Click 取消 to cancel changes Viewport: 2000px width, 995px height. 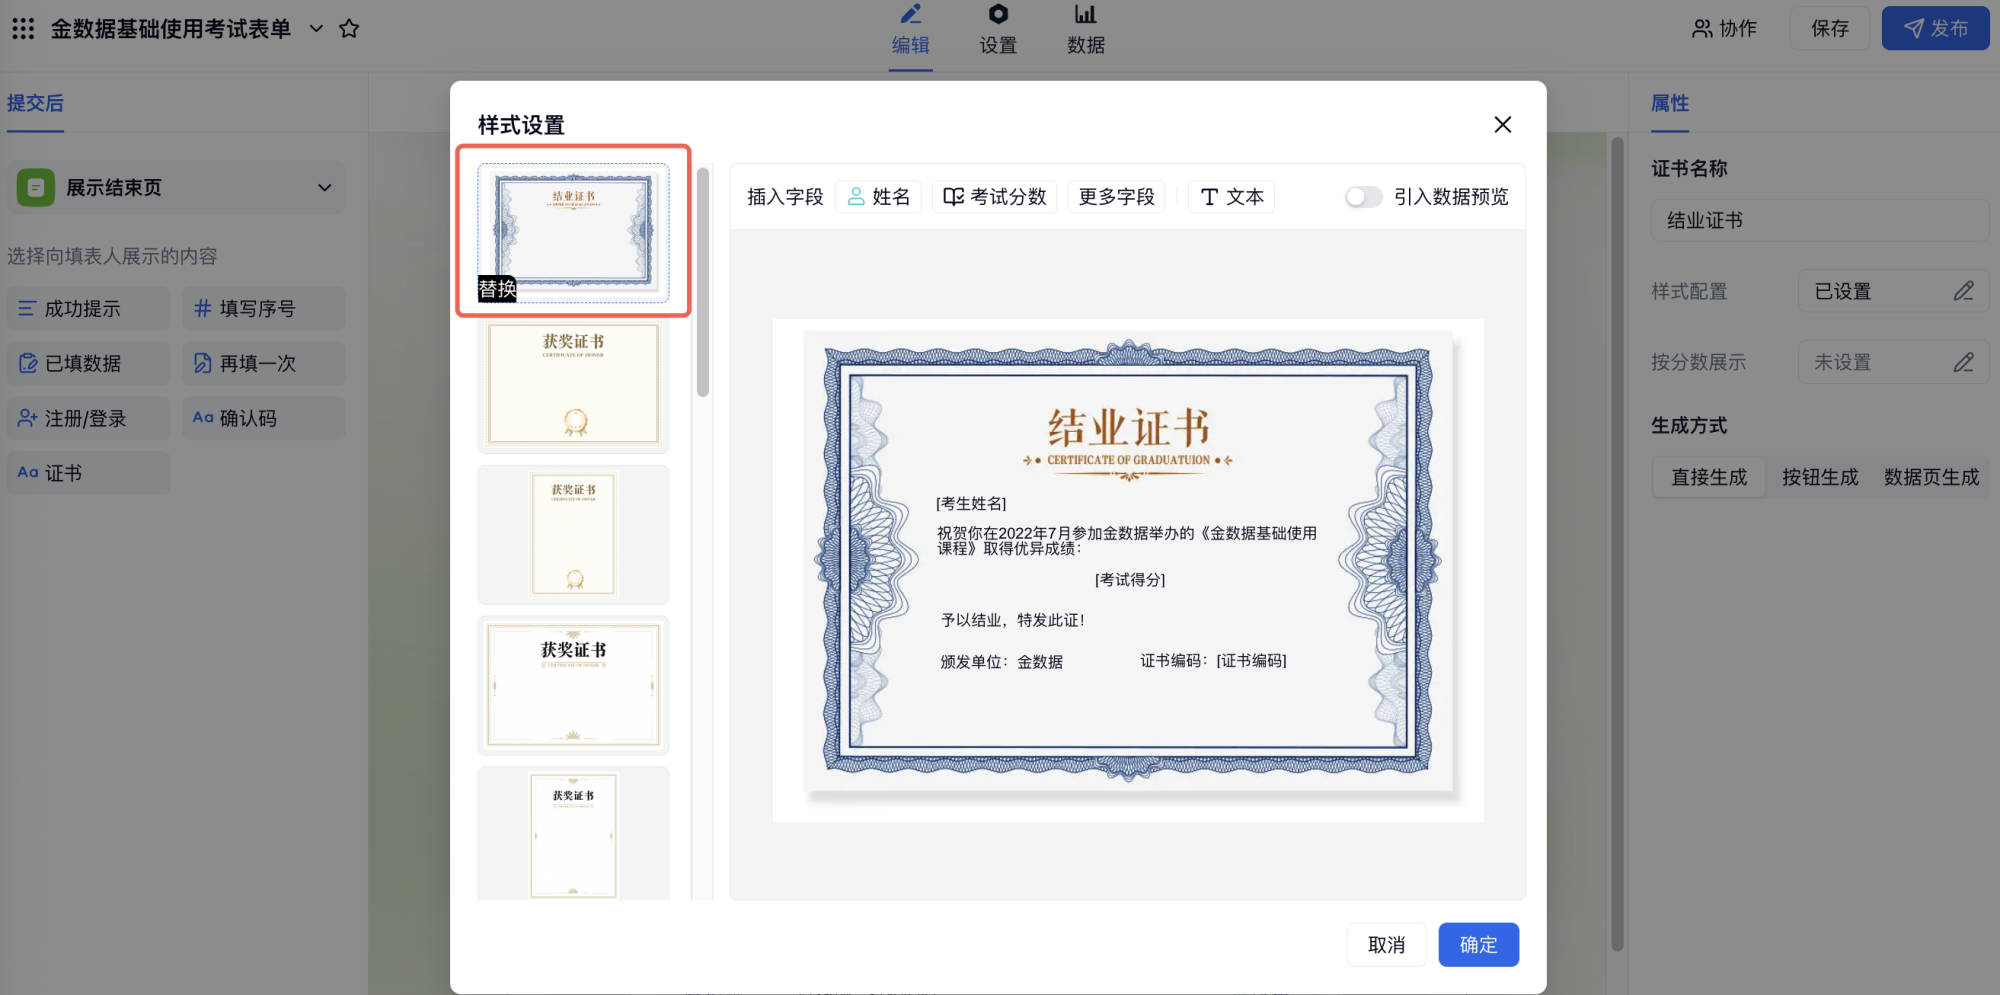1386,945
